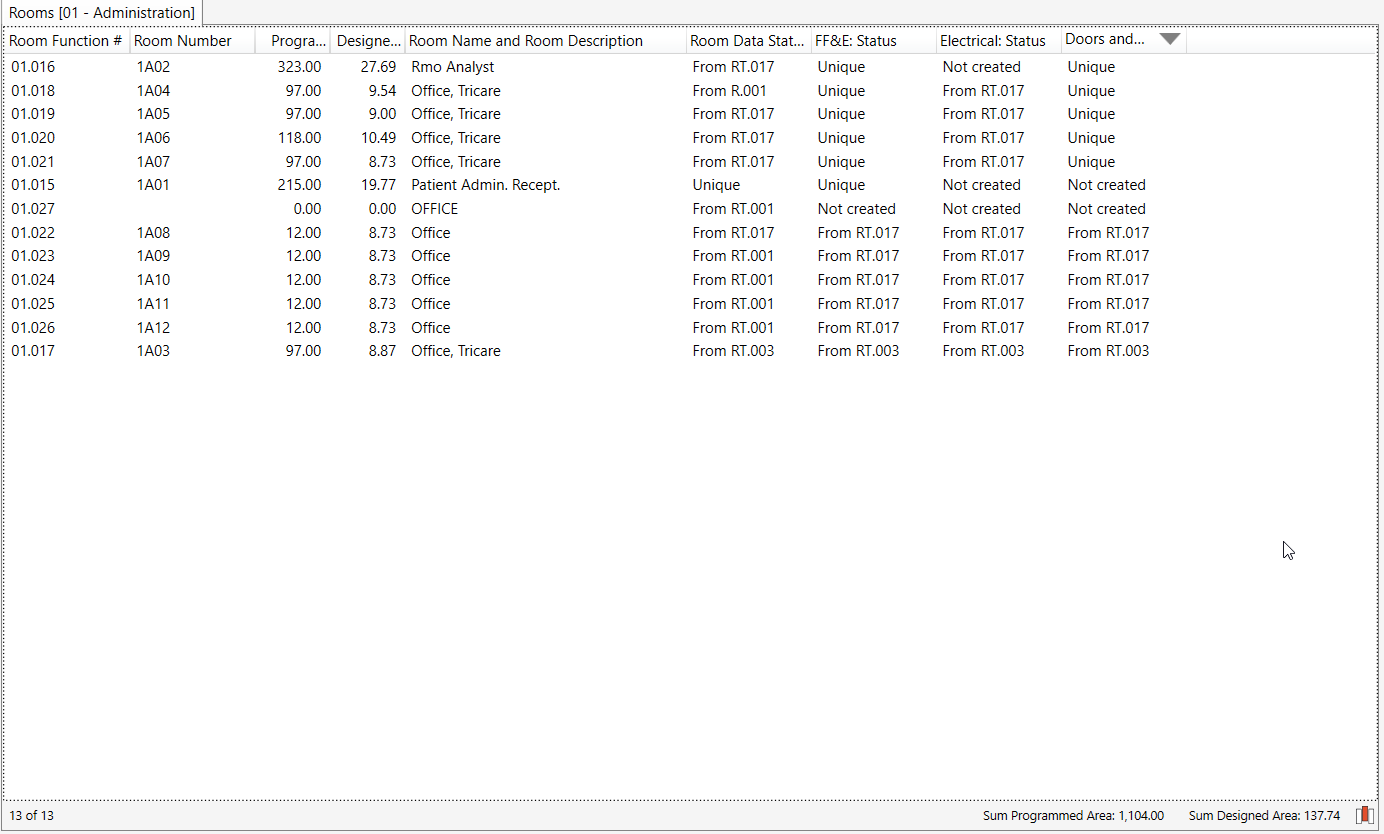Click room number 1A04 cell
The width and height of the screenshot is (1384, 834).
click(154, 91)
